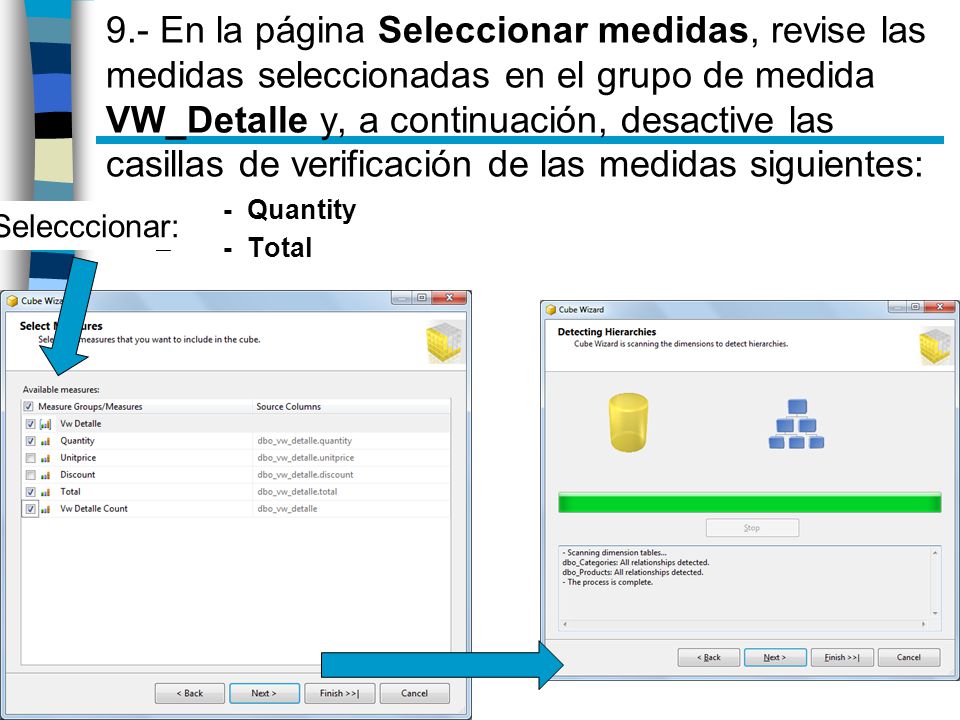Click the 'dbo_Products: All relationships detected.' log line

point(632,572)
